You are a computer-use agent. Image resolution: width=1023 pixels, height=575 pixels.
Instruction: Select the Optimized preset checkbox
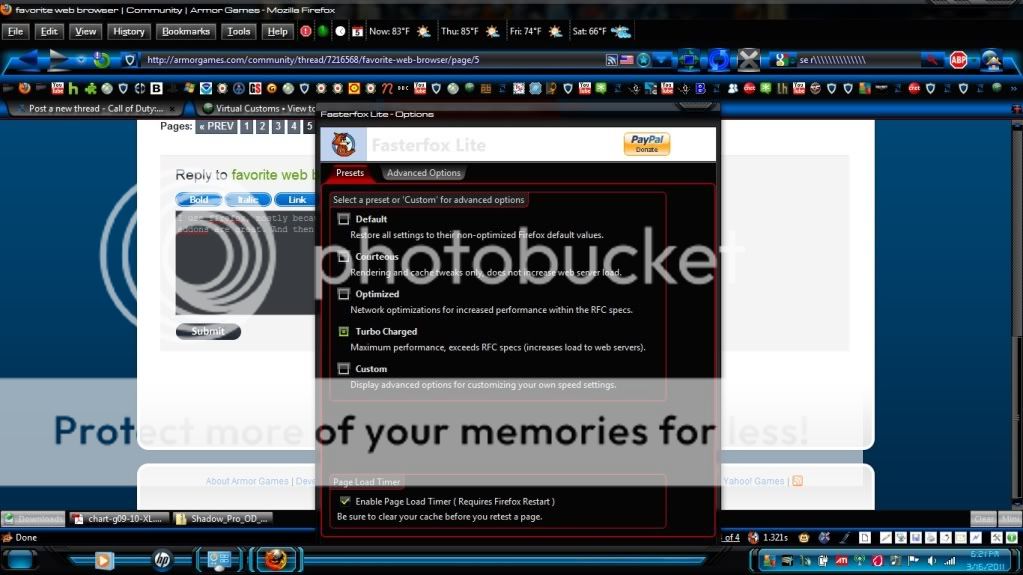click(344, 294)
